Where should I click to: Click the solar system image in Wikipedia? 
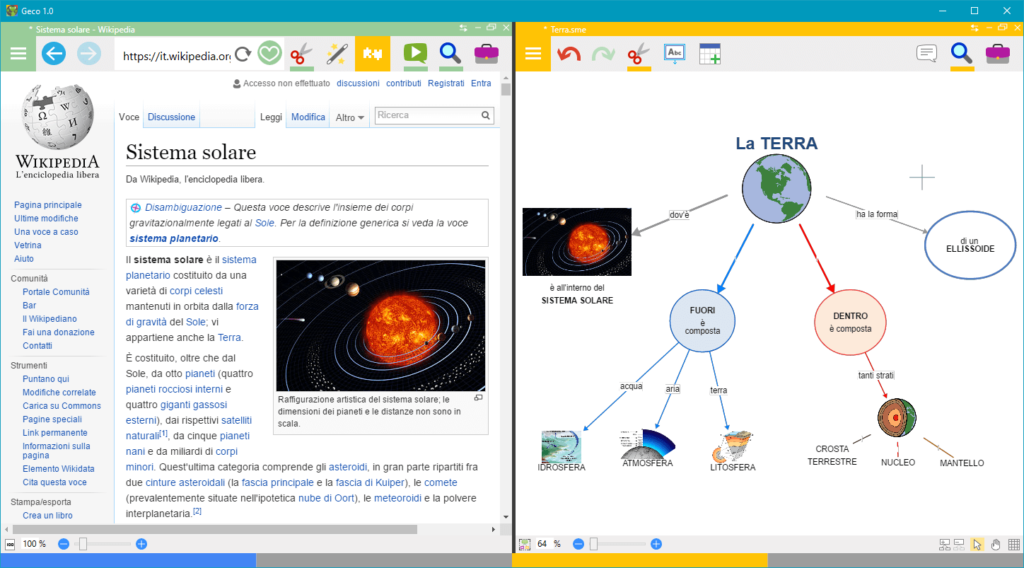[x=381, y=325]
